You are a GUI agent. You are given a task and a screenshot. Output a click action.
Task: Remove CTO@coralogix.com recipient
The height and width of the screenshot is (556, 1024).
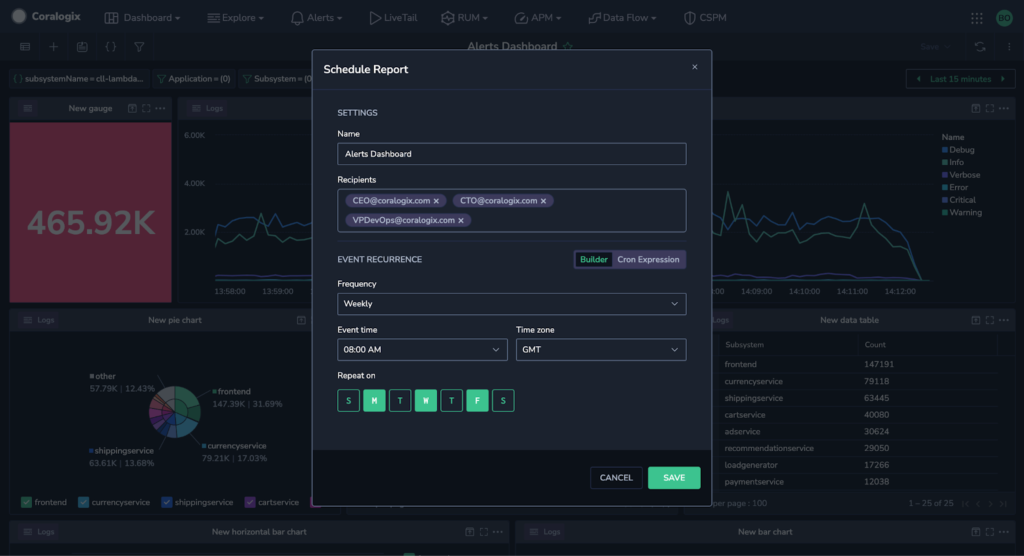[543, 201]
